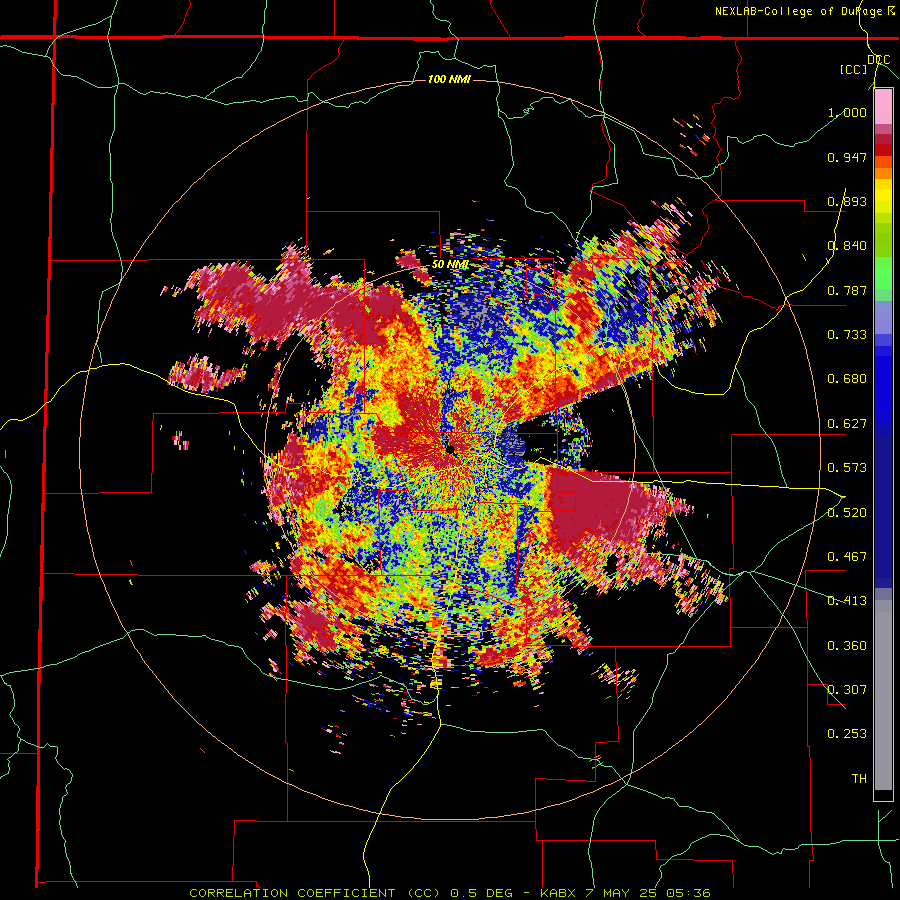Select the 0.467 scale value
The width and height of the screenshot is (900, 900).
pos(847,557)
